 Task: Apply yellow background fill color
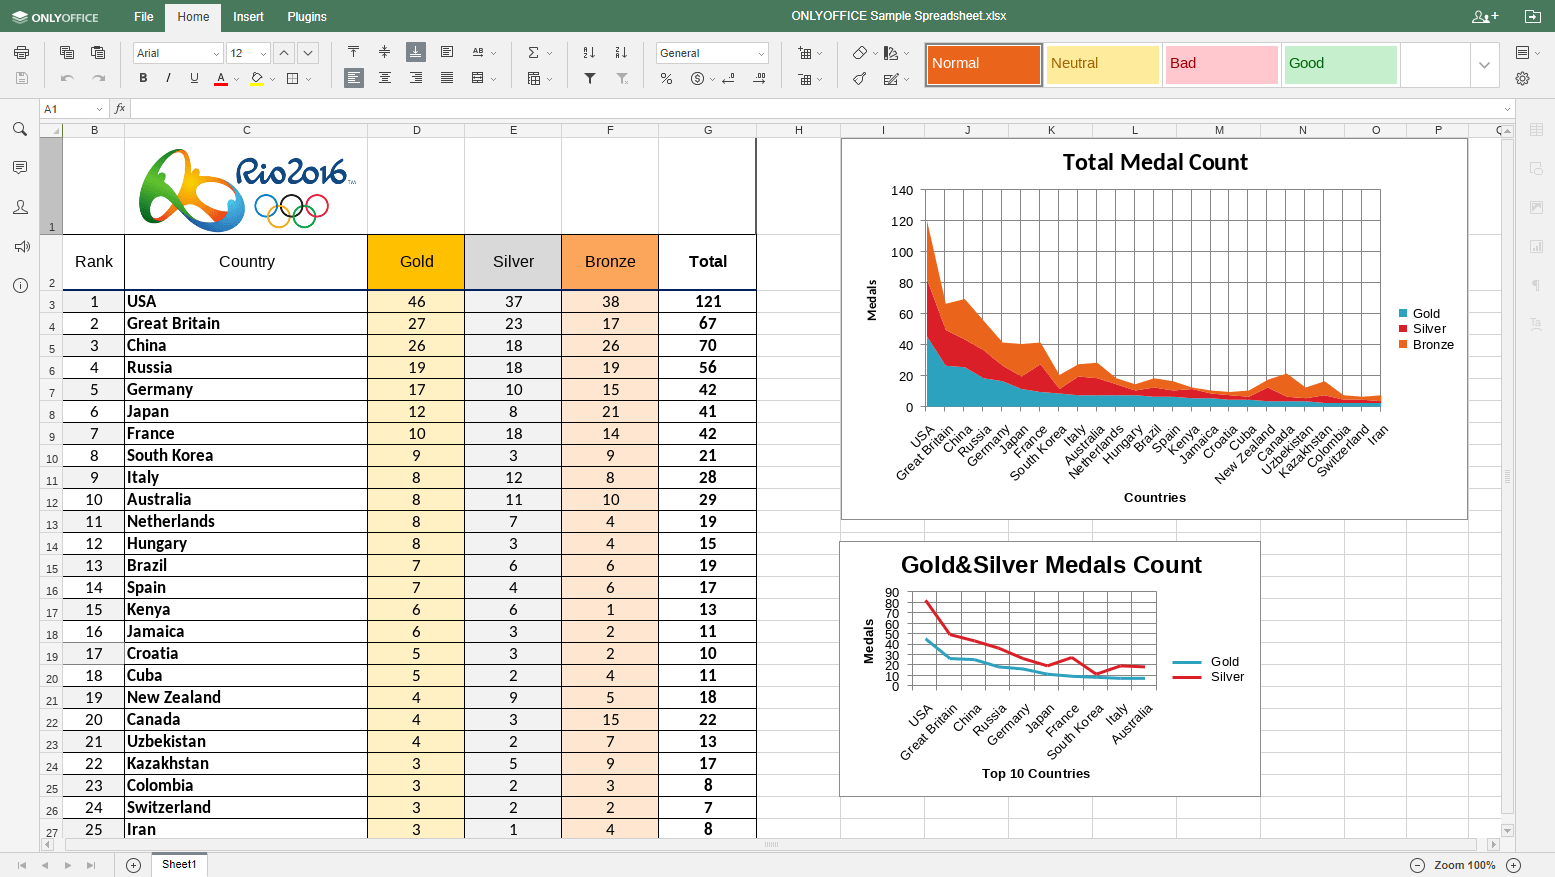pyautogui.click(x=257, y=78)
